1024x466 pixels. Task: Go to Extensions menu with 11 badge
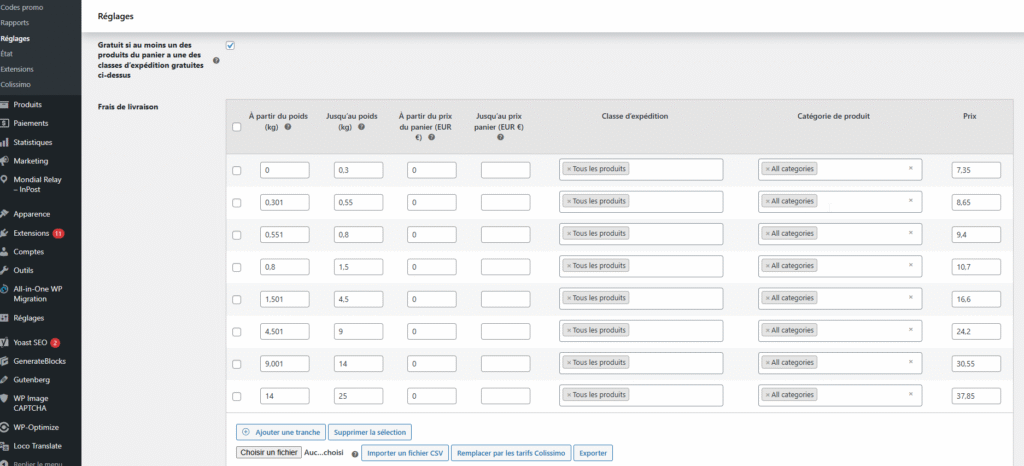coord(32,233)
